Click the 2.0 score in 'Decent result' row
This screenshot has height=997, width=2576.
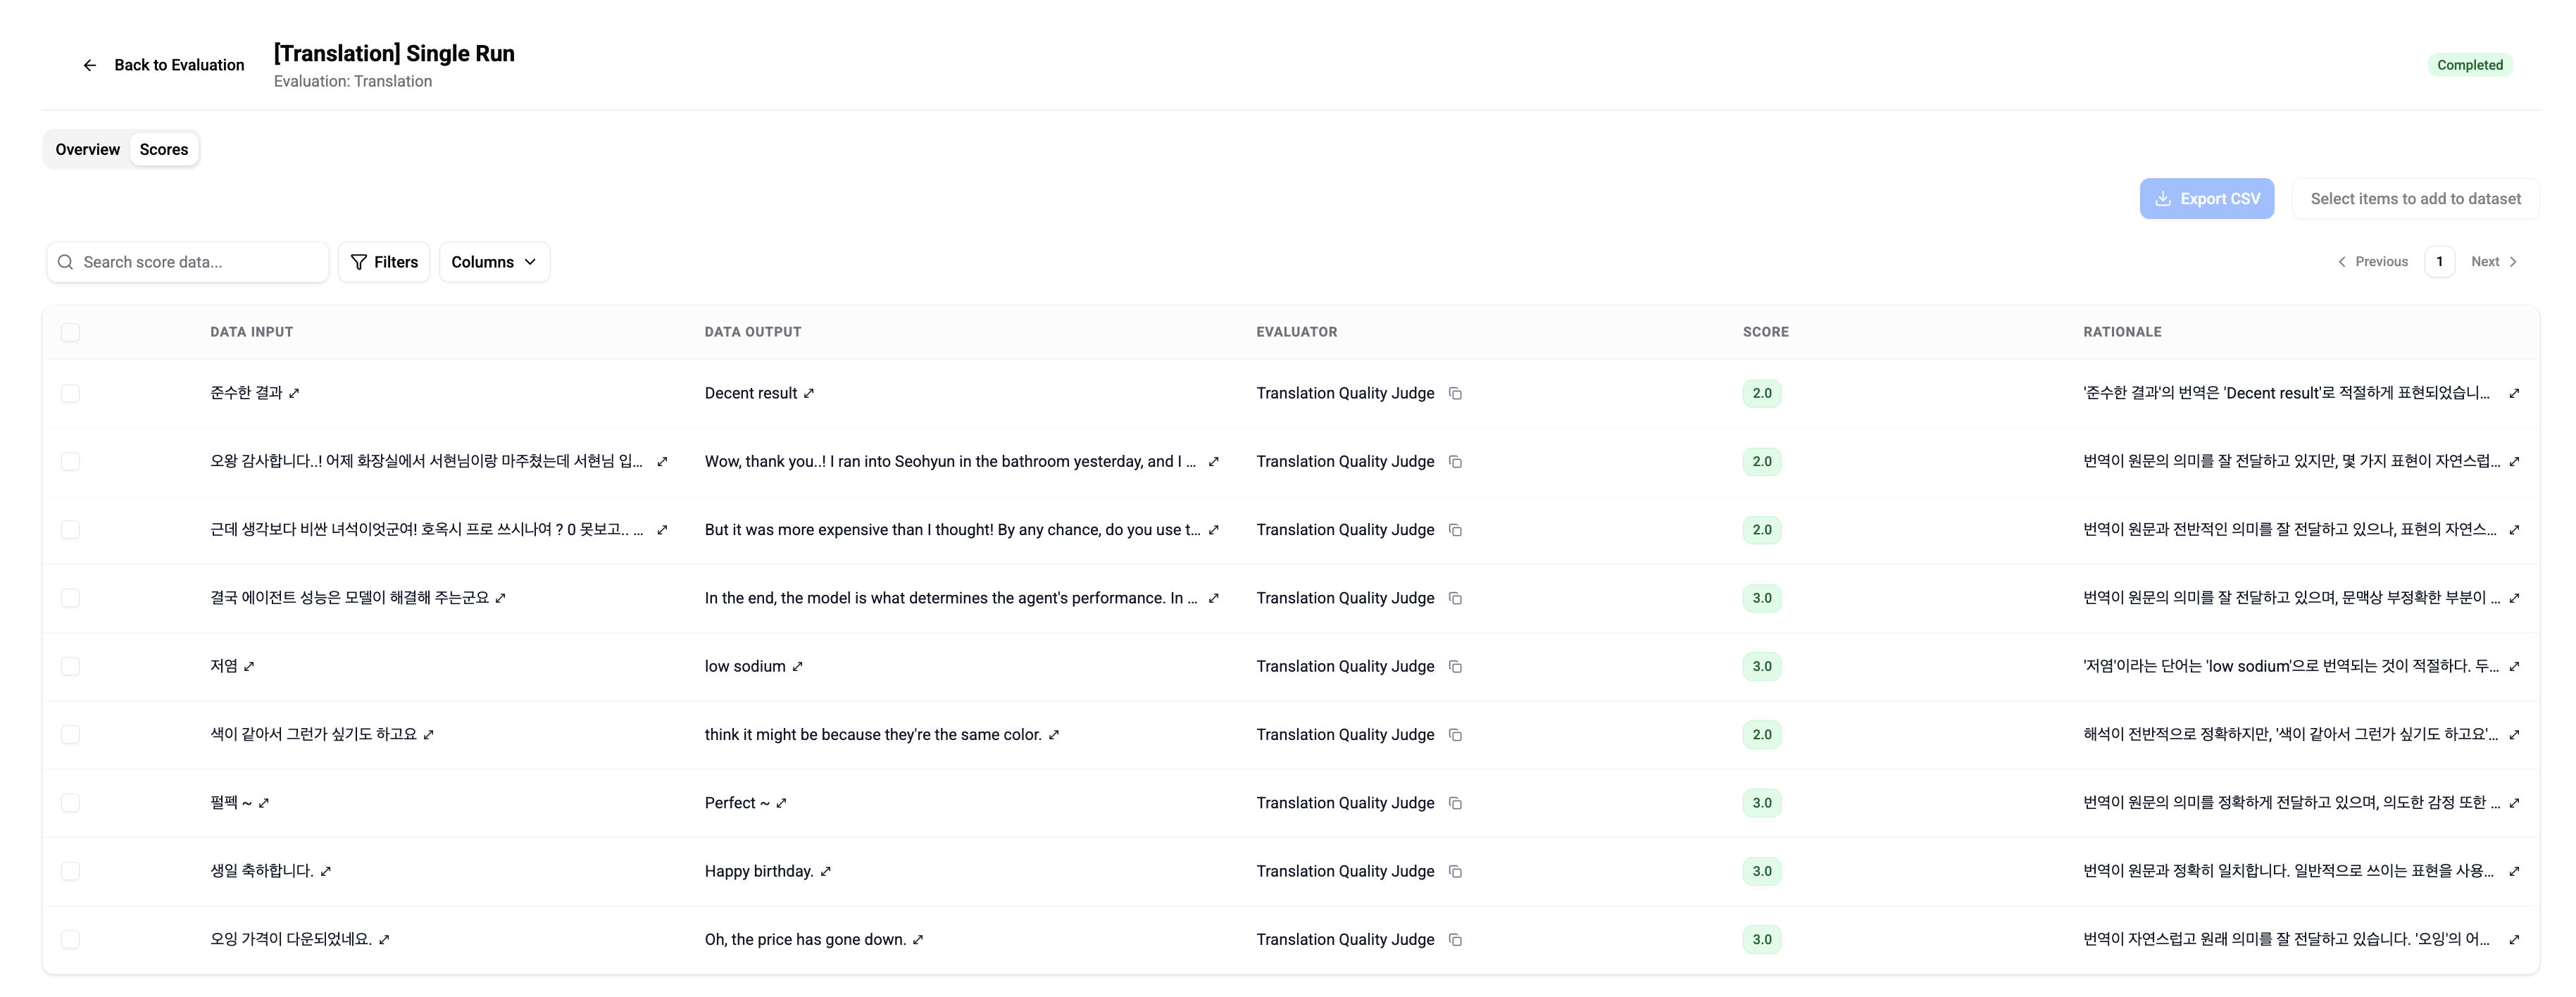(x=1761, y=393)
